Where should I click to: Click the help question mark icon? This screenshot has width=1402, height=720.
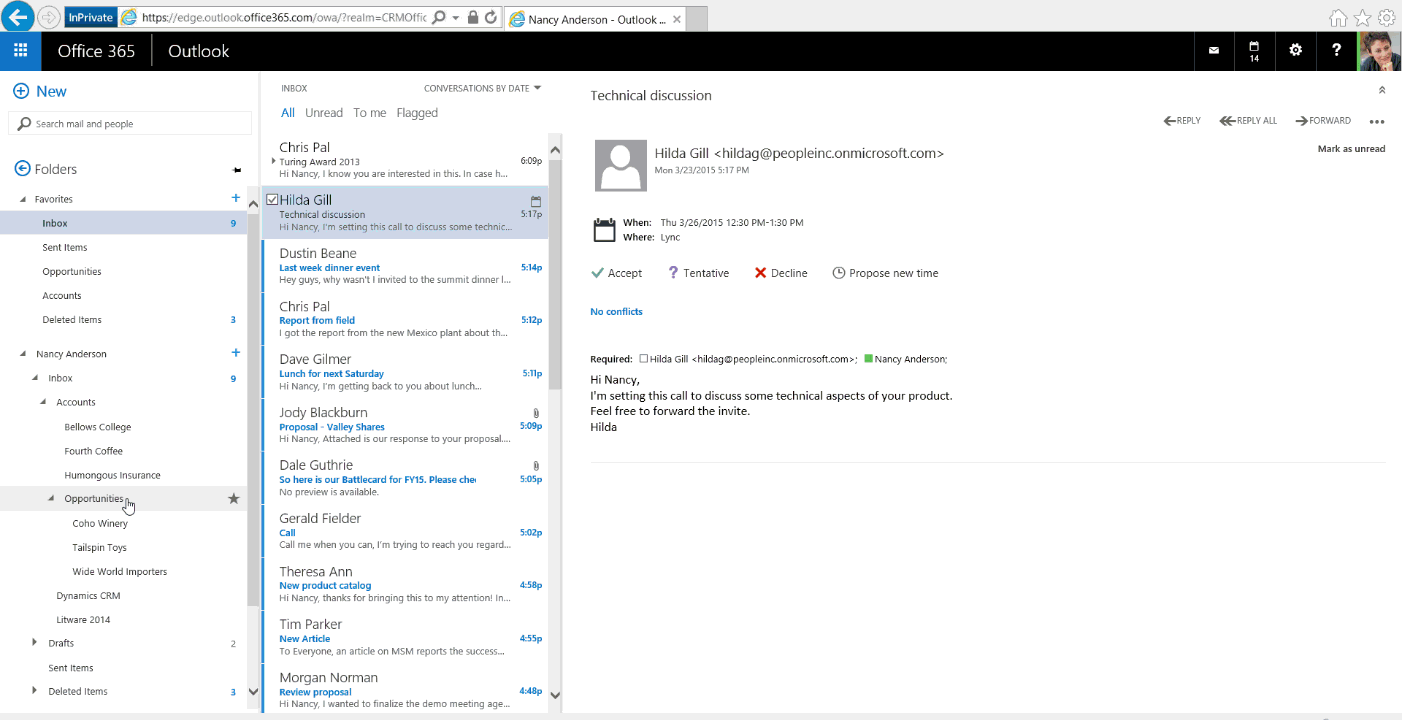(1336, 51)
